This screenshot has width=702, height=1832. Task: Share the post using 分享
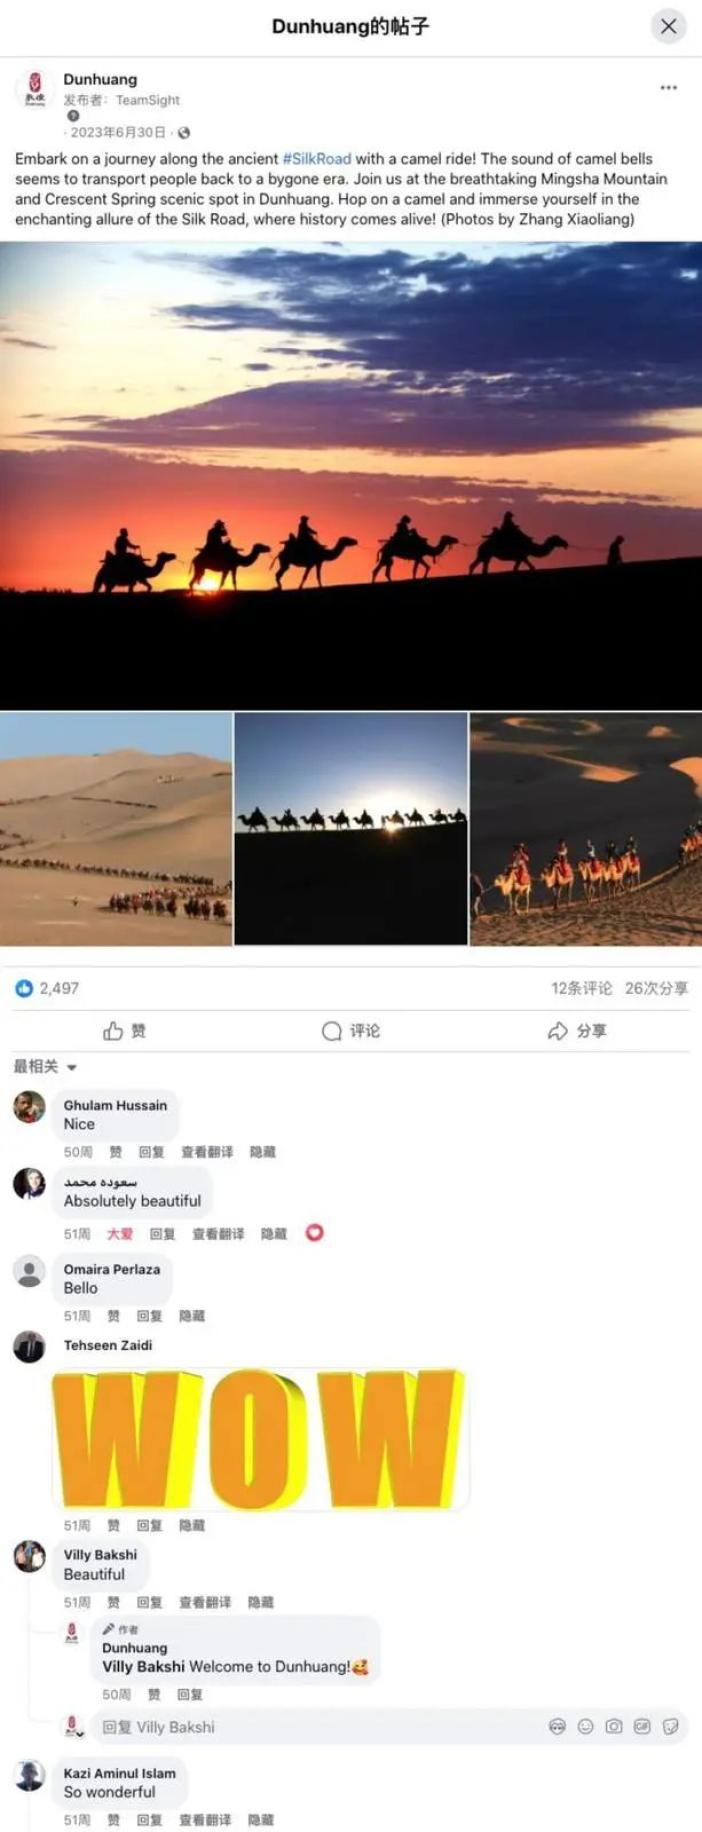(x=577, y=1031)
